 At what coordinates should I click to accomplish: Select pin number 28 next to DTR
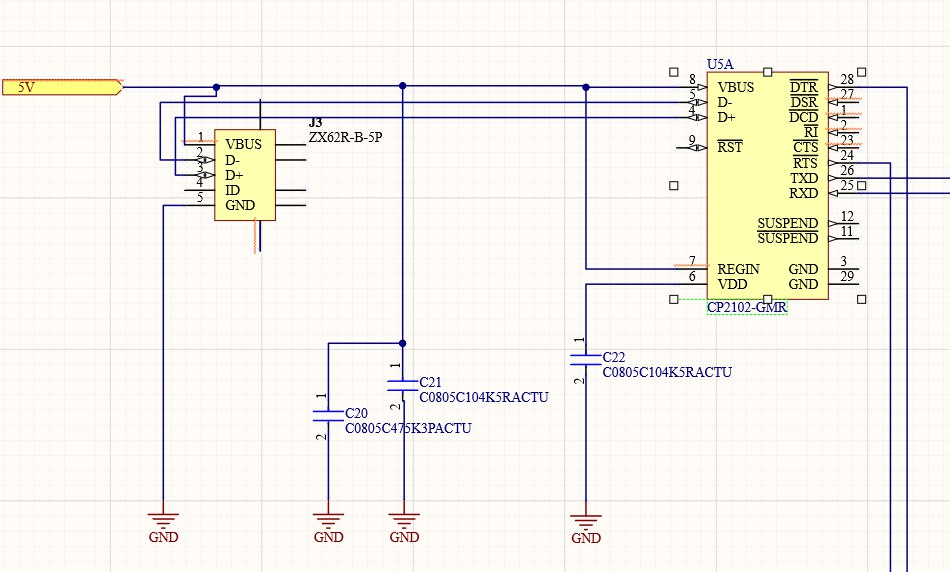coord(847,79)
